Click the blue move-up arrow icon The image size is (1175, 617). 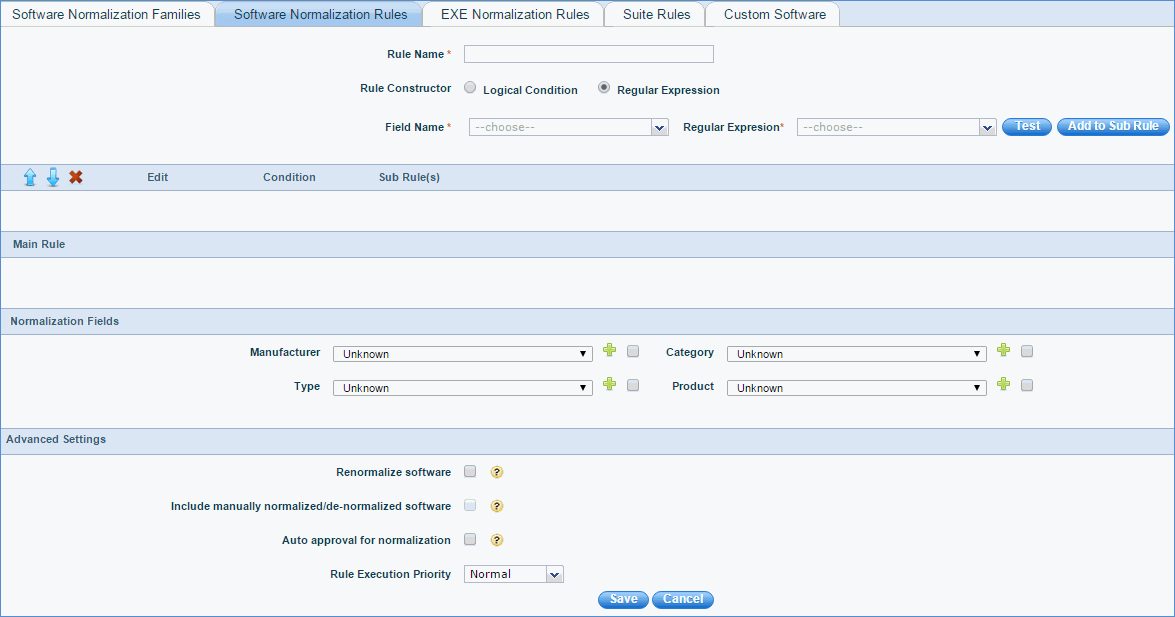tap(30, 177)
